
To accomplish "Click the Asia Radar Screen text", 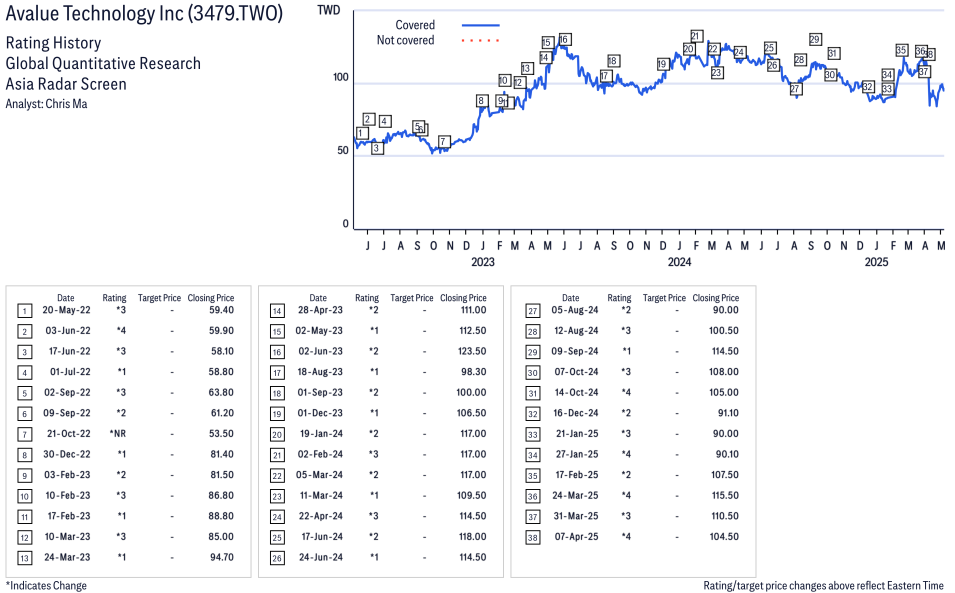I will tap(66, 84).
